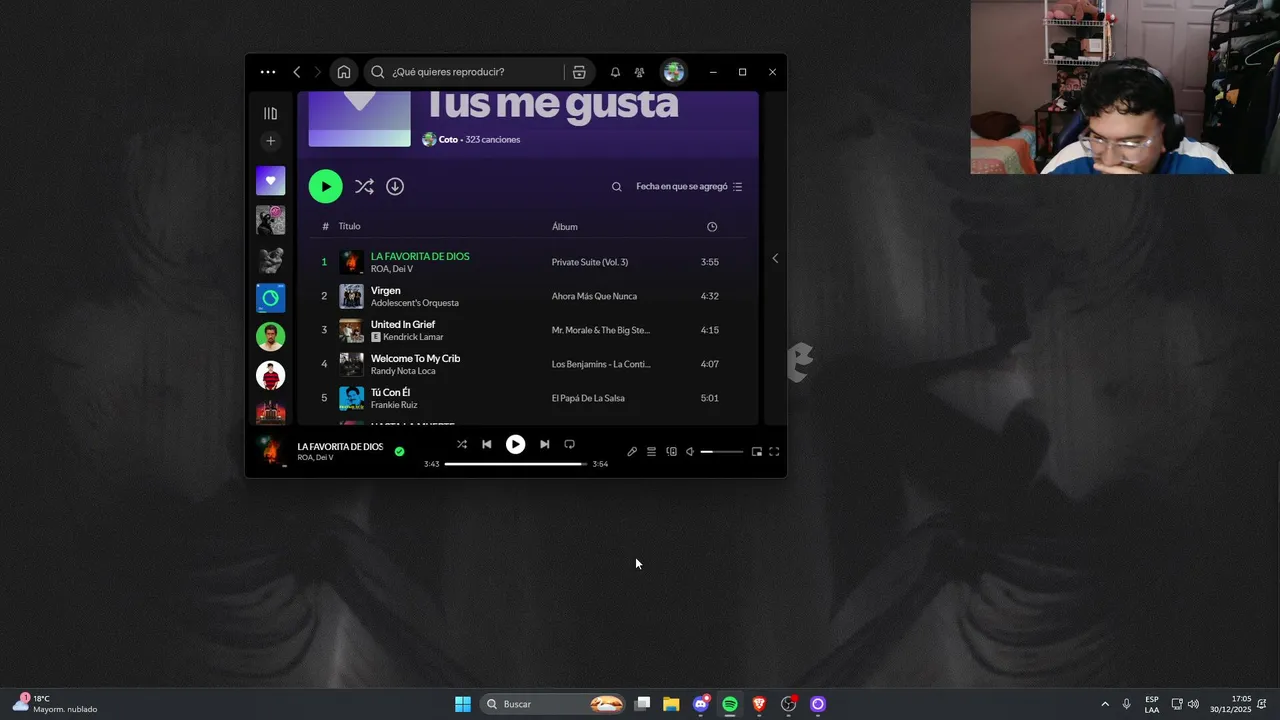This screenshot has width=1280, height=720.
Task: Open the Coto profile link
Action: pyautogui.click(x=448, y=140)
